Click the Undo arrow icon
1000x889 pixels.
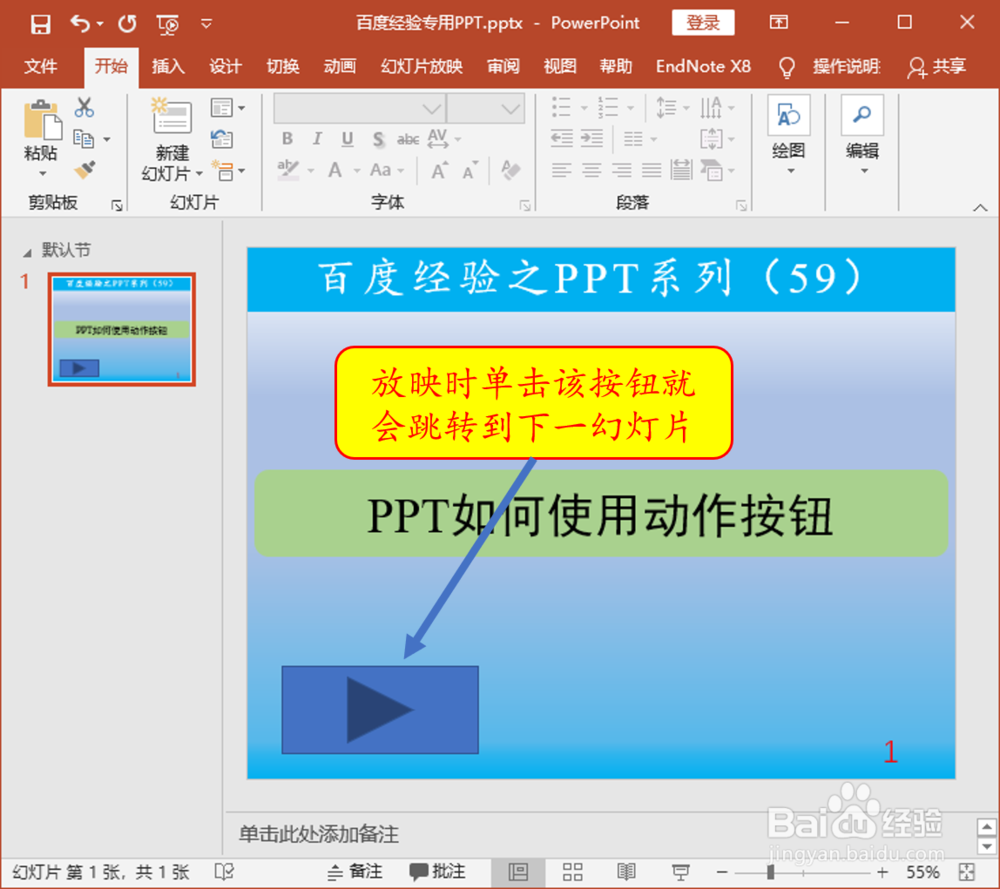80,24
